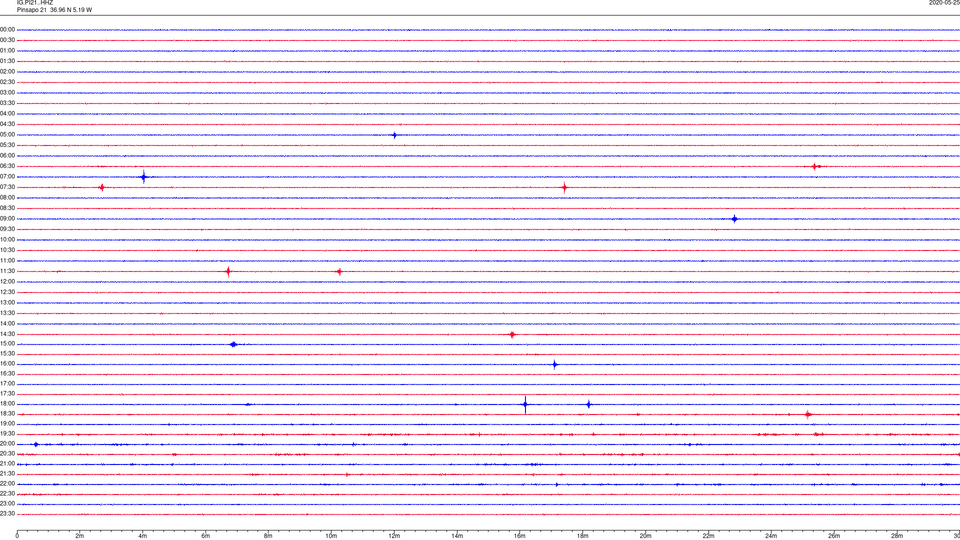Click the 14m tick on the time axis
Screen dimensions: 960x540
pos(457,536)
